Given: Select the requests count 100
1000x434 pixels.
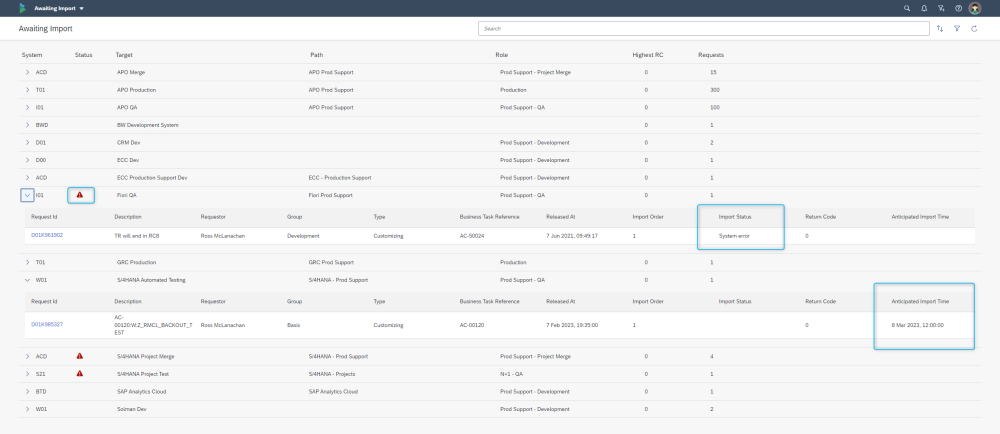Looking at the screenshot, I should click(x=715, y=107).
